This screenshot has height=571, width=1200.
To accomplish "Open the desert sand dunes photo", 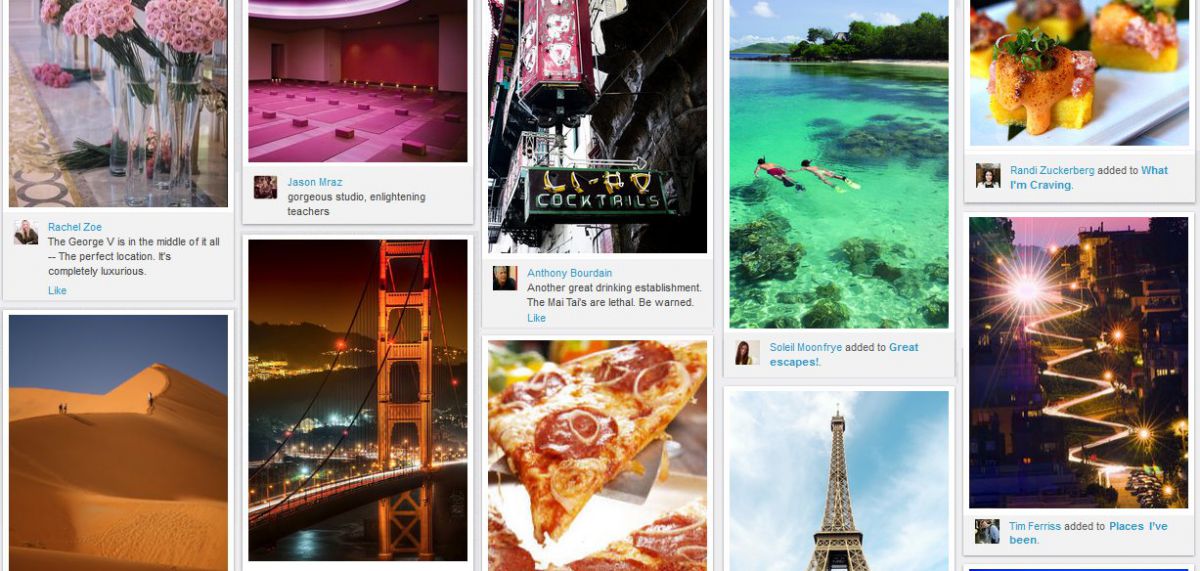I will click(x=118, y=443).
